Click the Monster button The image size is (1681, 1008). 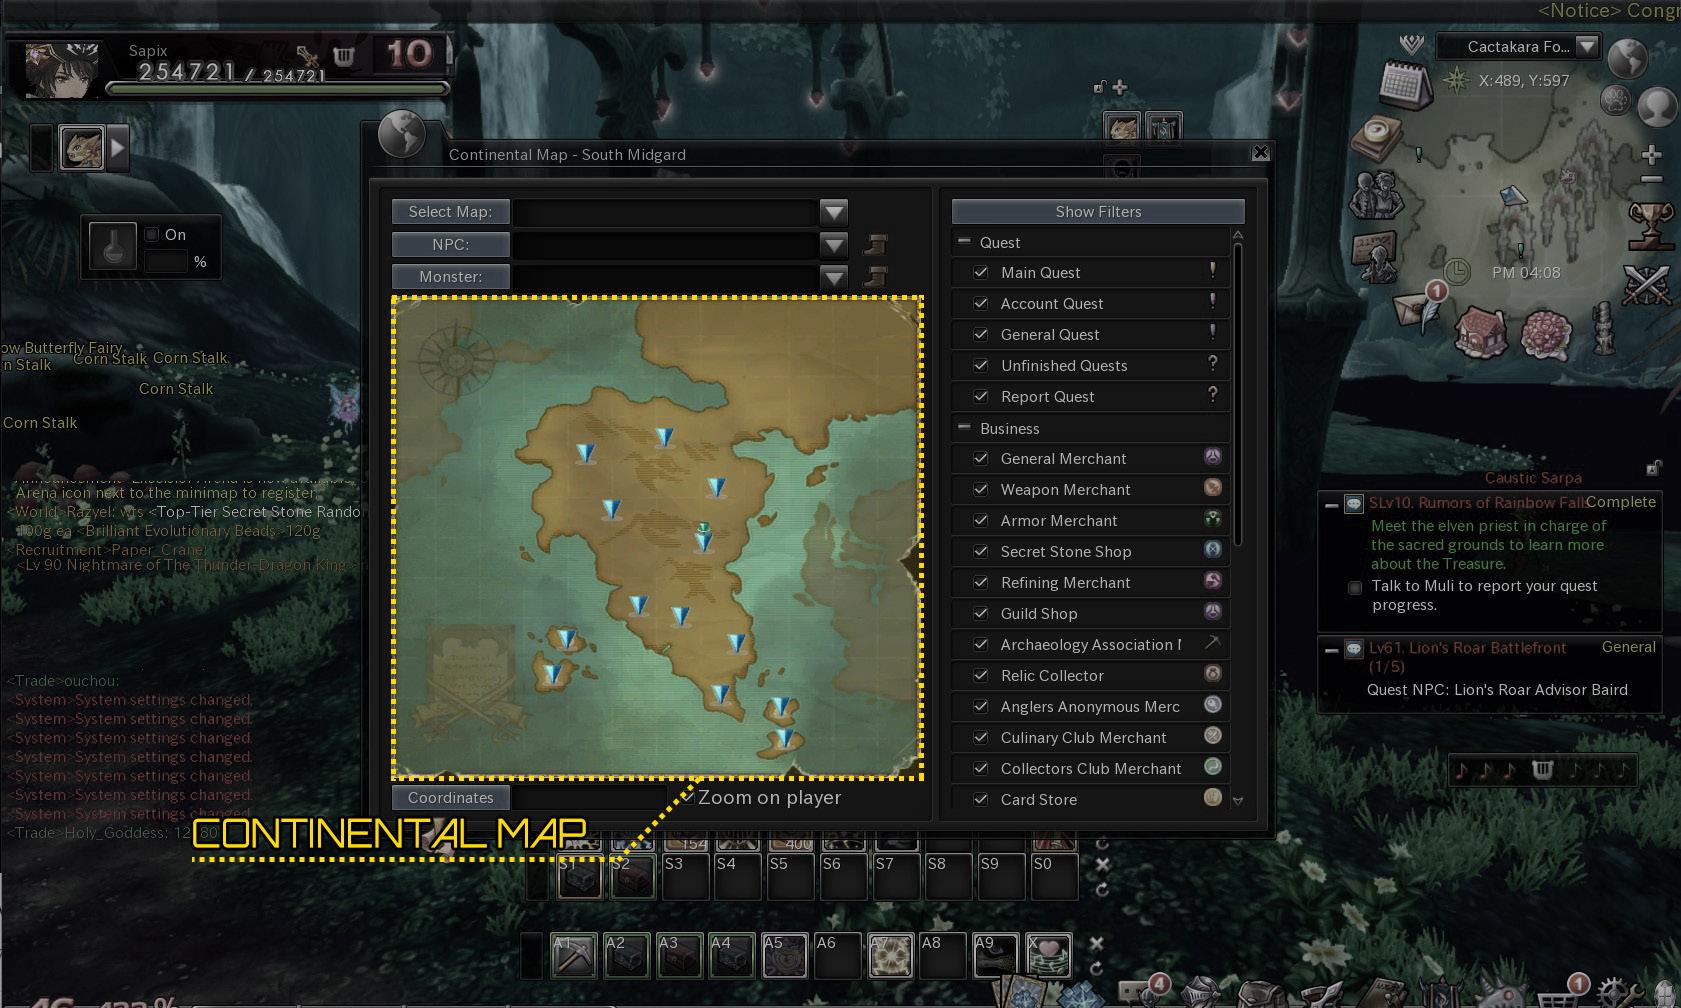click(450, 277)
